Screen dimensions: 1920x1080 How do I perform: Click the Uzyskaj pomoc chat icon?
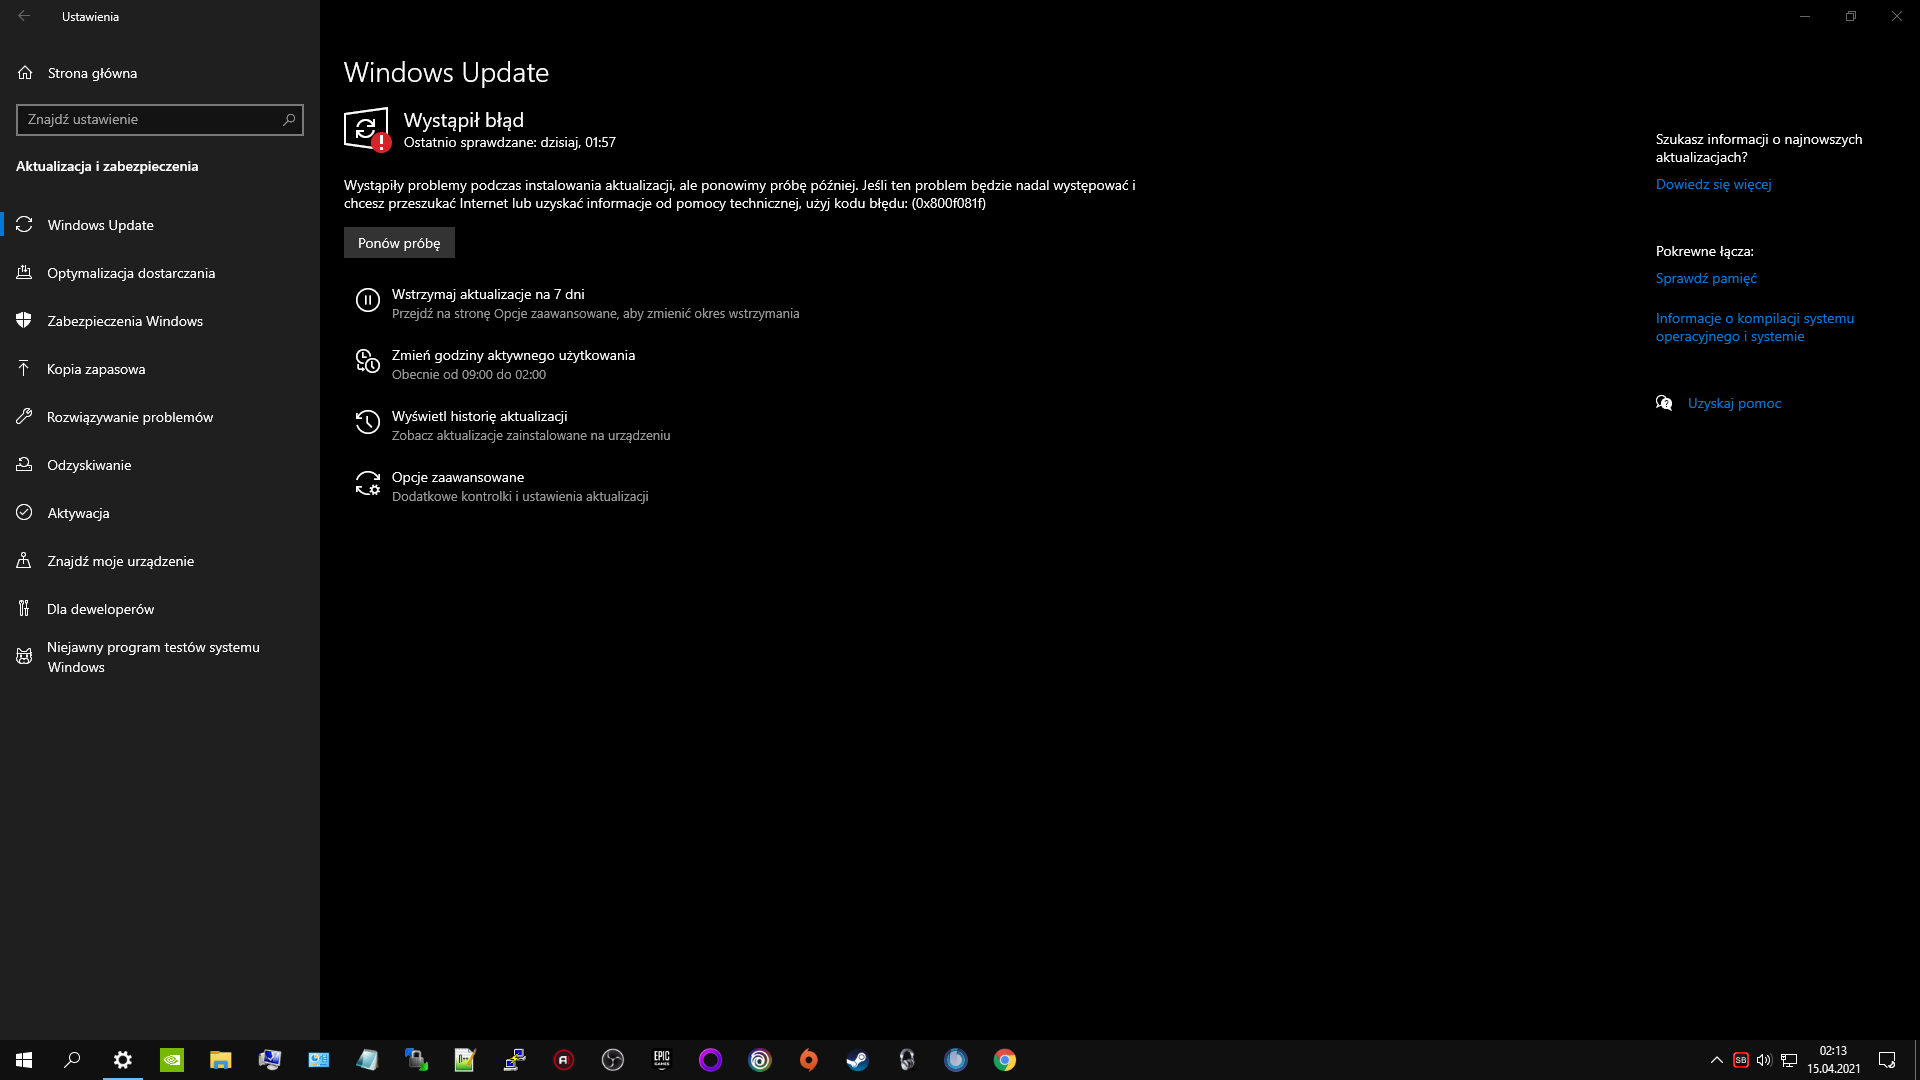point(1664,403)
